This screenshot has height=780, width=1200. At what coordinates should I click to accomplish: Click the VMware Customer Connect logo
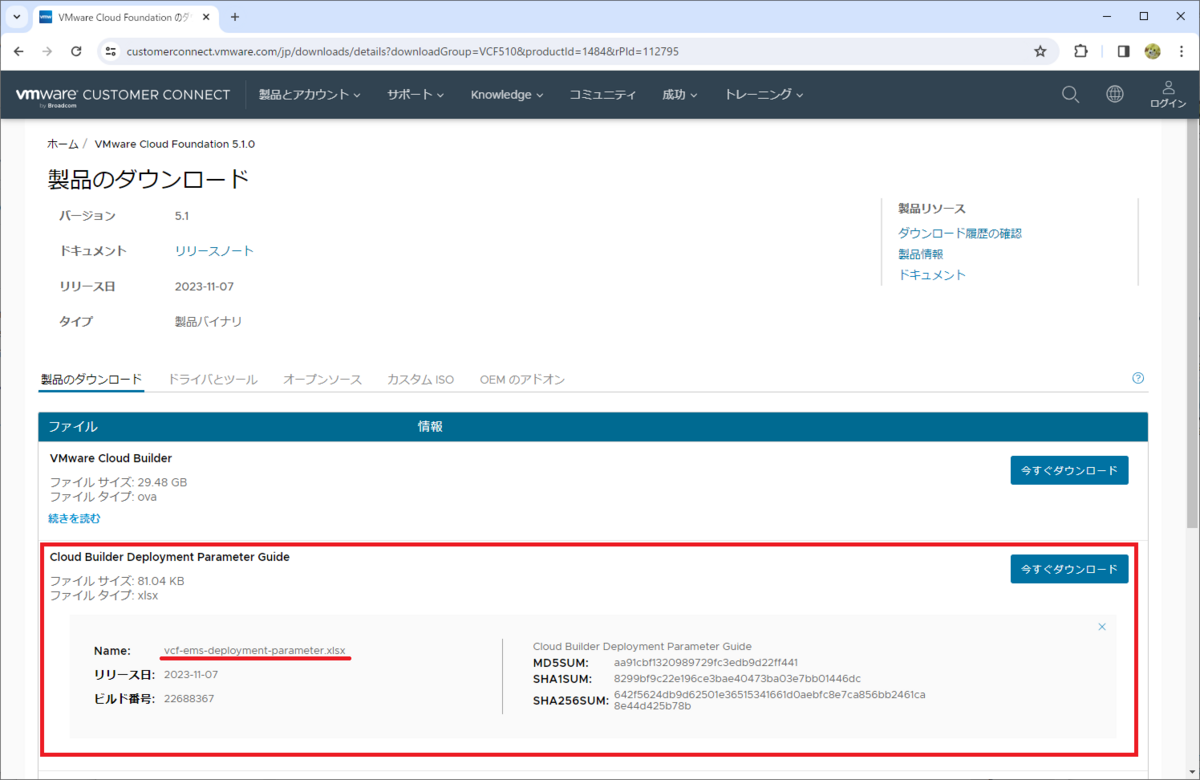123,95
